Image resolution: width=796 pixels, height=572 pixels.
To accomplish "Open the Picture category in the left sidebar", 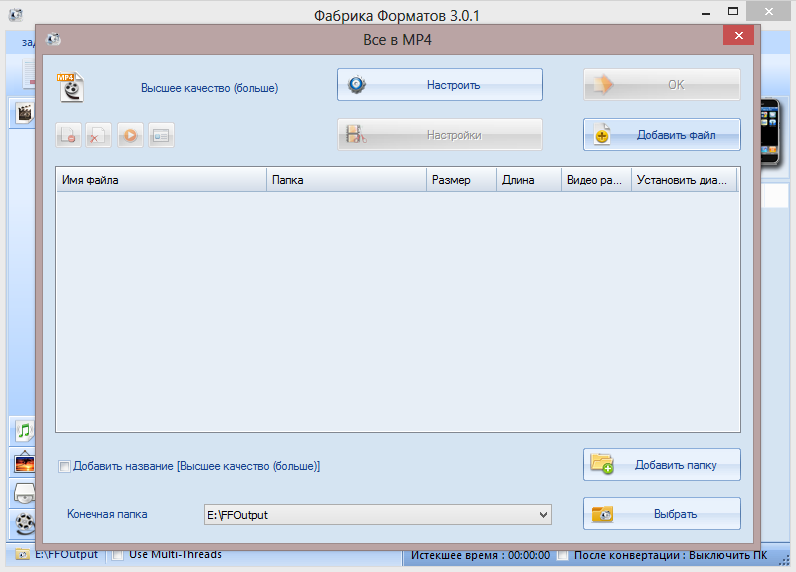I will point(22,463).
